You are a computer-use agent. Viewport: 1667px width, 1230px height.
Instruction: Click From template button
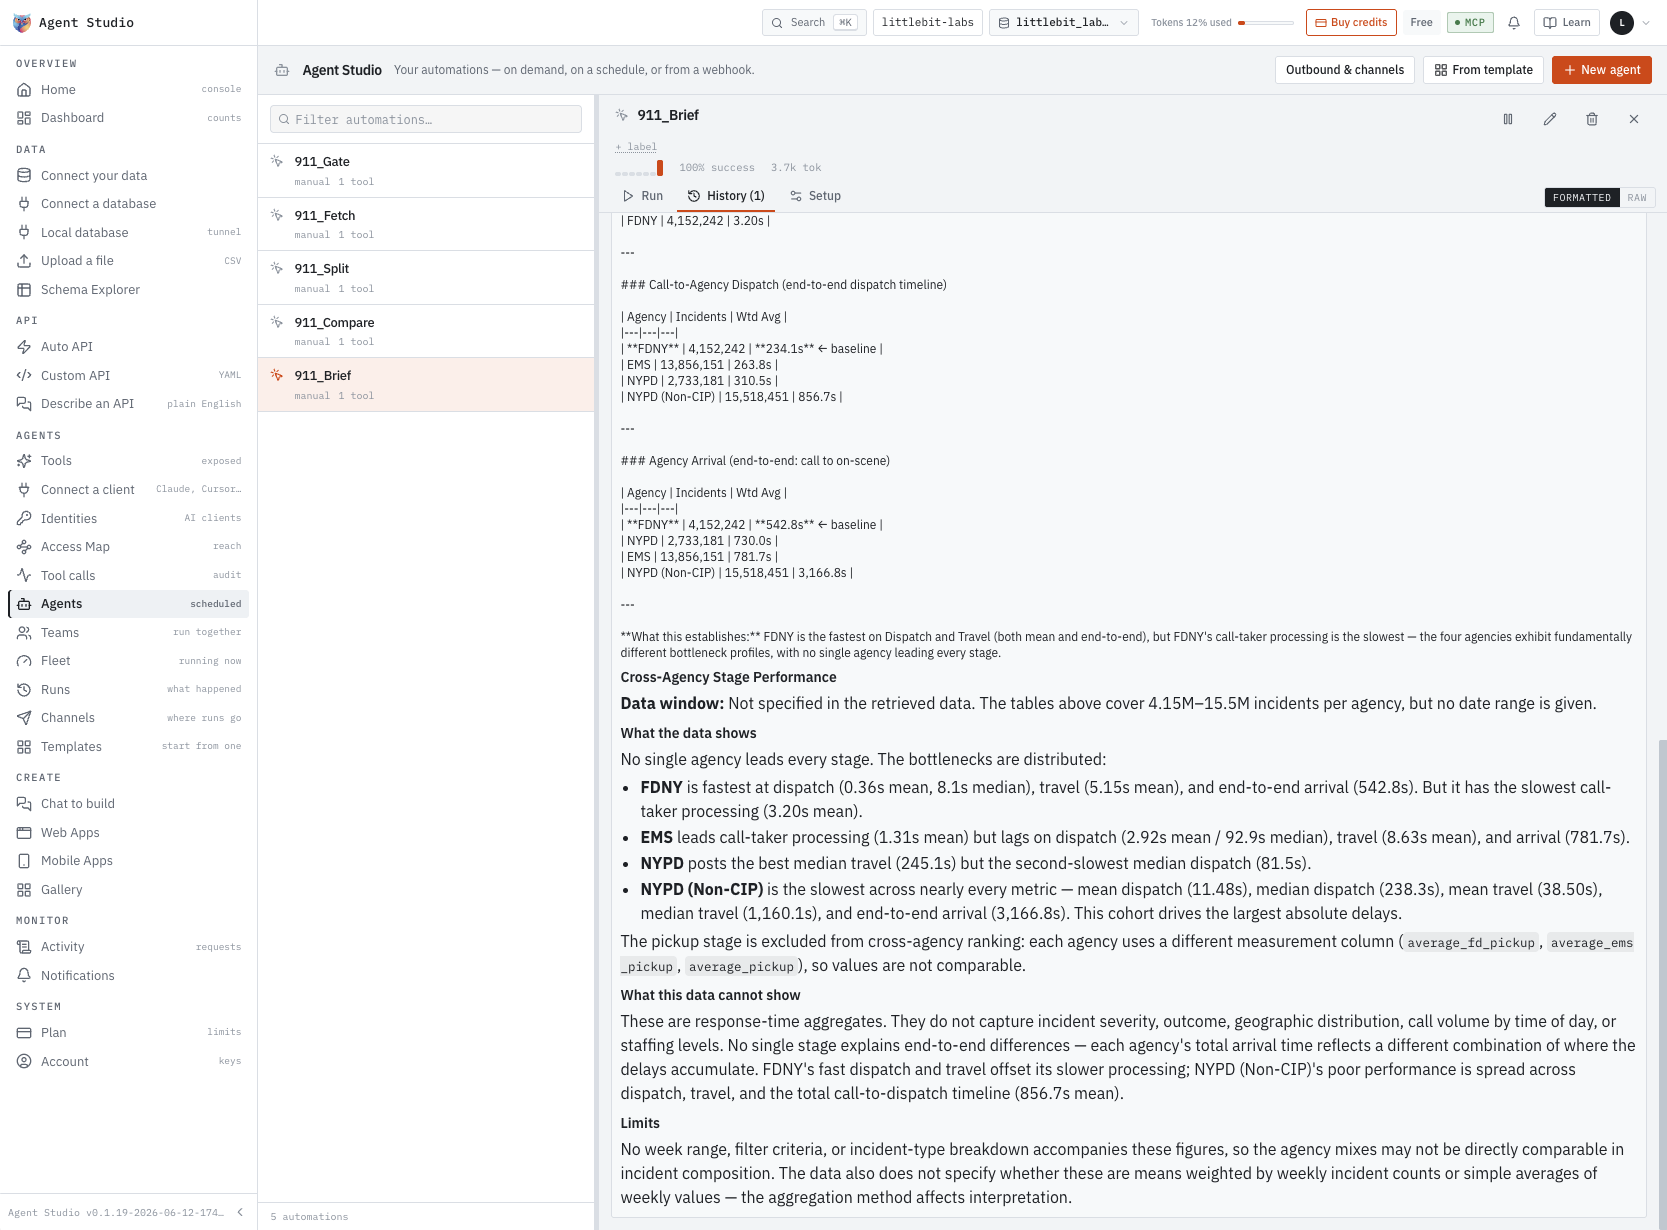(x=1483, y=70)
